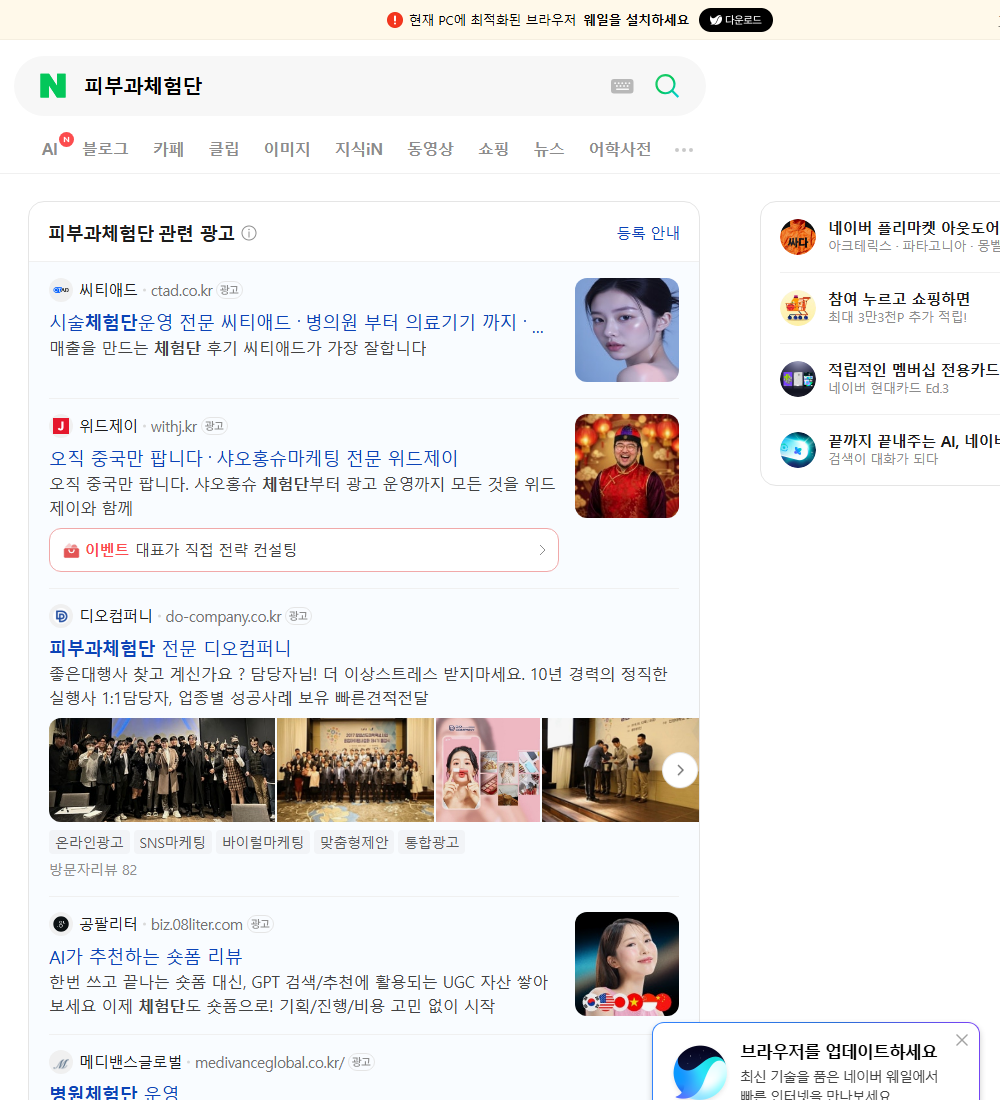Switch to the 이미지 tab

pos(287,149)
